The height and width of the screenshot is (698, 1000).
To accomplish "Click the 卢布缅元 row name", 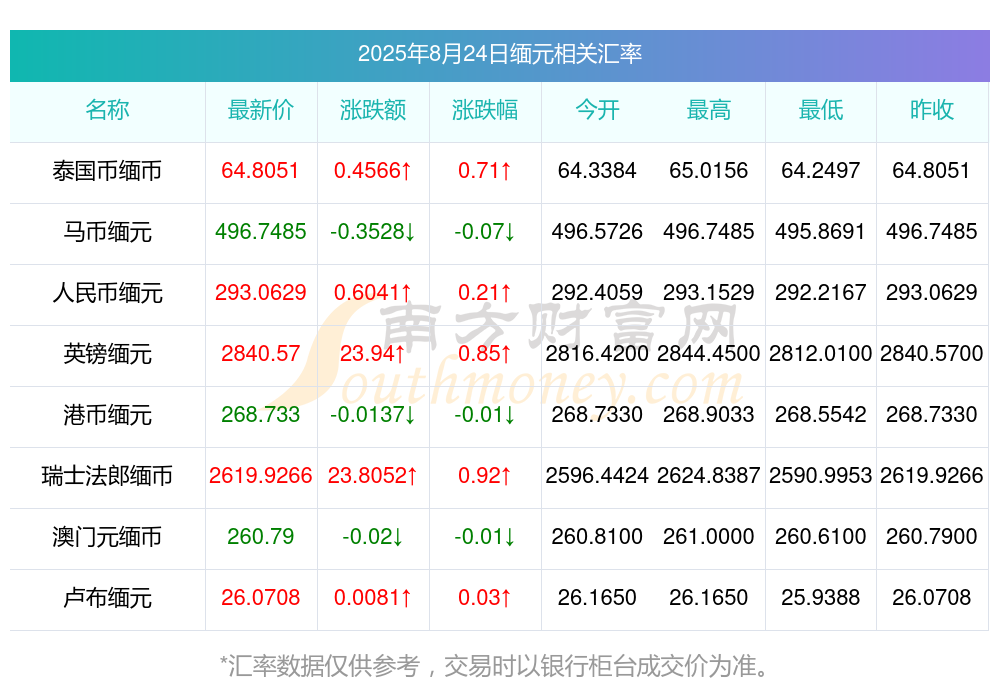I will click(107, 598).
